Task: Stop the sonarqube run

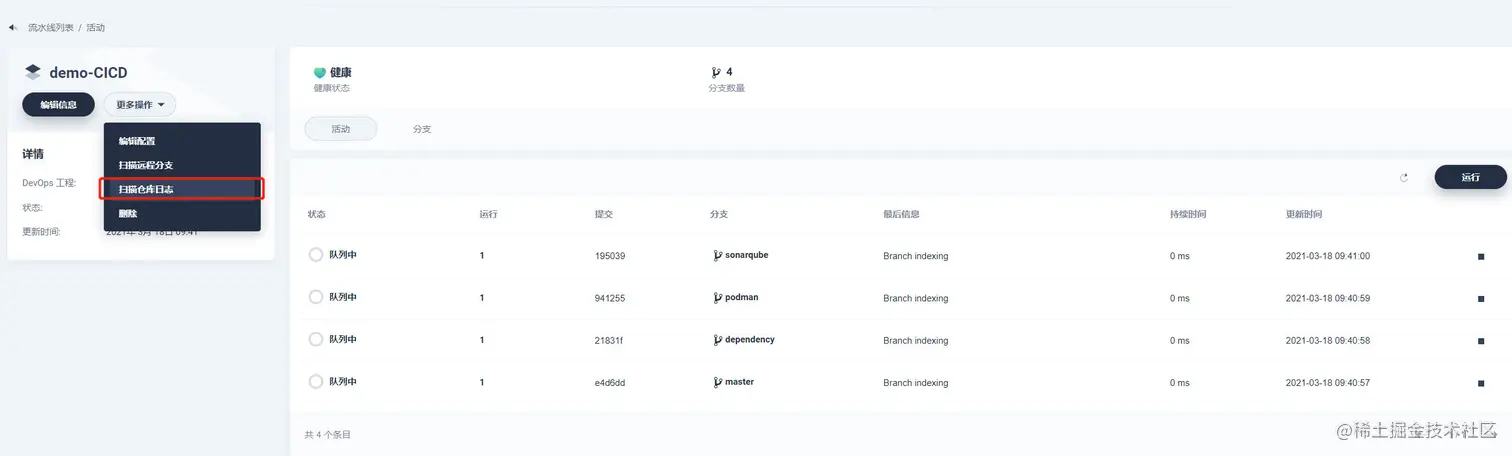Action: click(x=1481, y=257)
